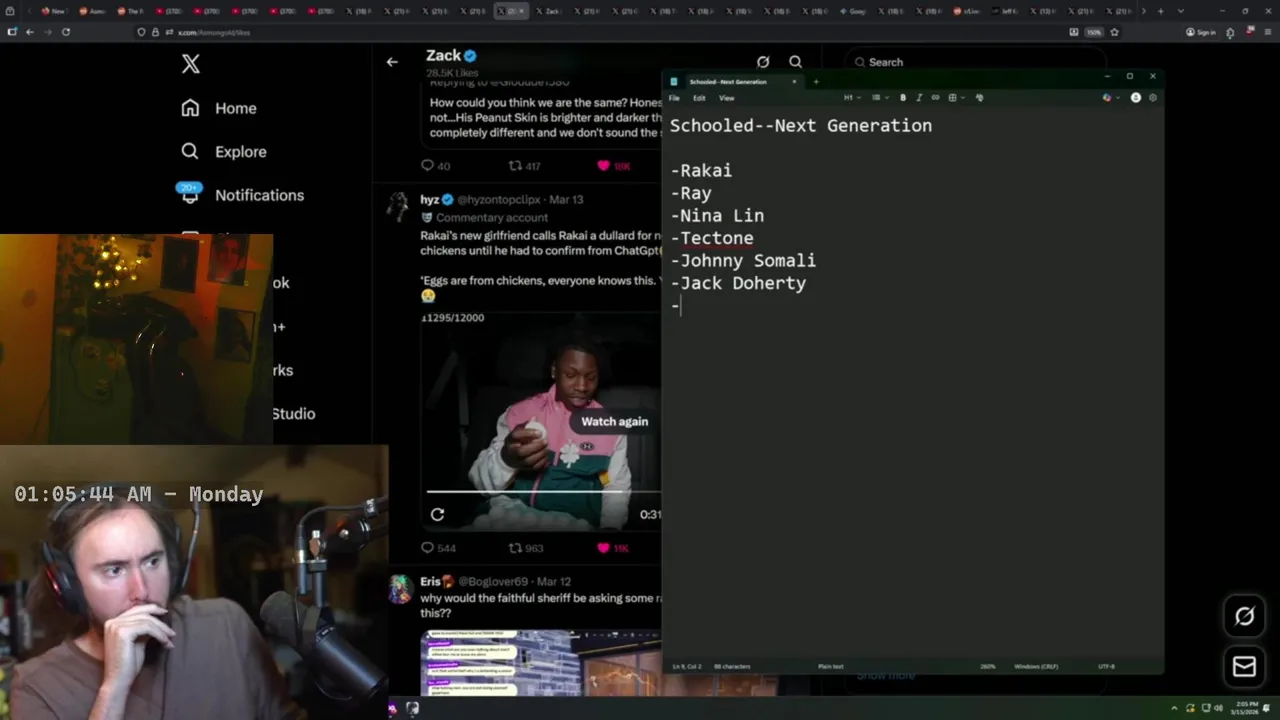Click the 'Johnny Somali' line in Notepad
Image resolution: width=1280 pixels, height=720 pixels.
tap(743, 261)
